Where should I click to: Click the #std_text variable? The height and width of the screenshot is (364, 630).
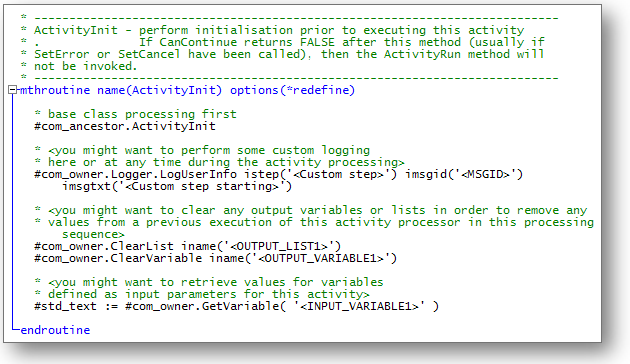click(65, 307)
